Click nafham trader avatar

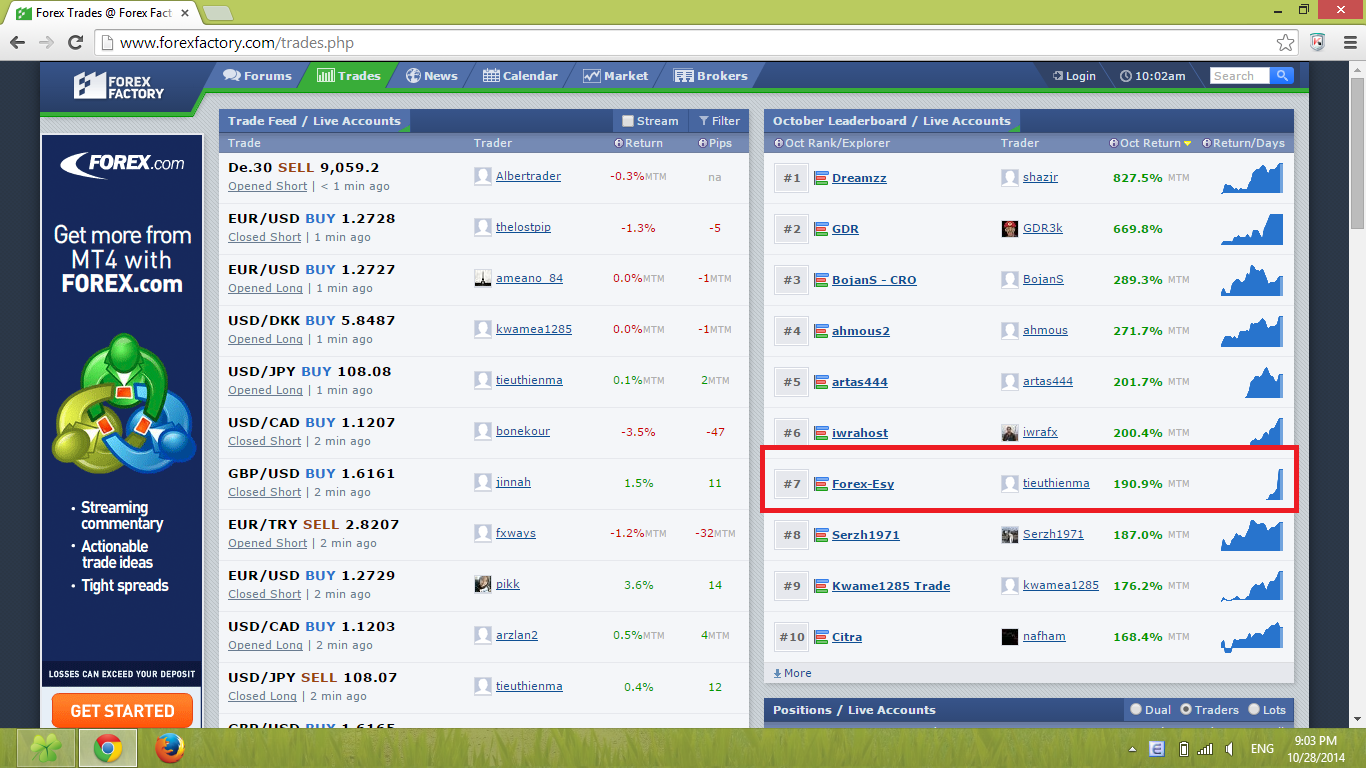[x=1010, y=637]
